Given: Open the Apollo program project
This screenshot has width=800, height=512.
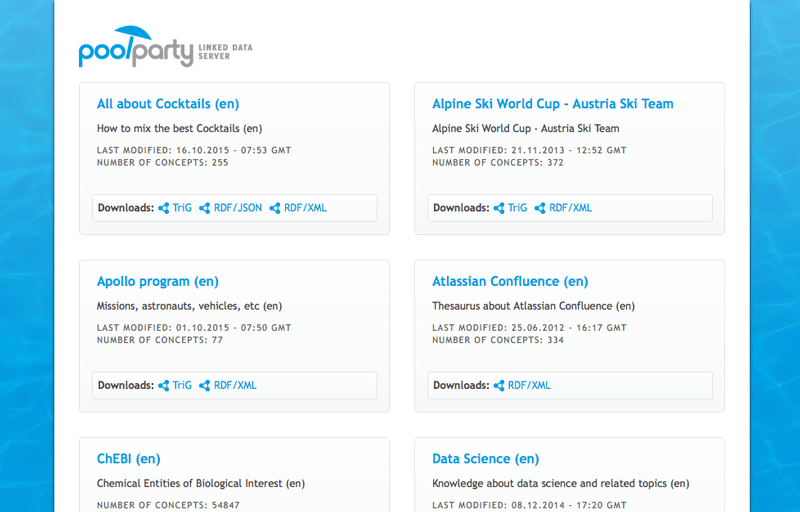Looking at the screenshot, I should [158, 281].
